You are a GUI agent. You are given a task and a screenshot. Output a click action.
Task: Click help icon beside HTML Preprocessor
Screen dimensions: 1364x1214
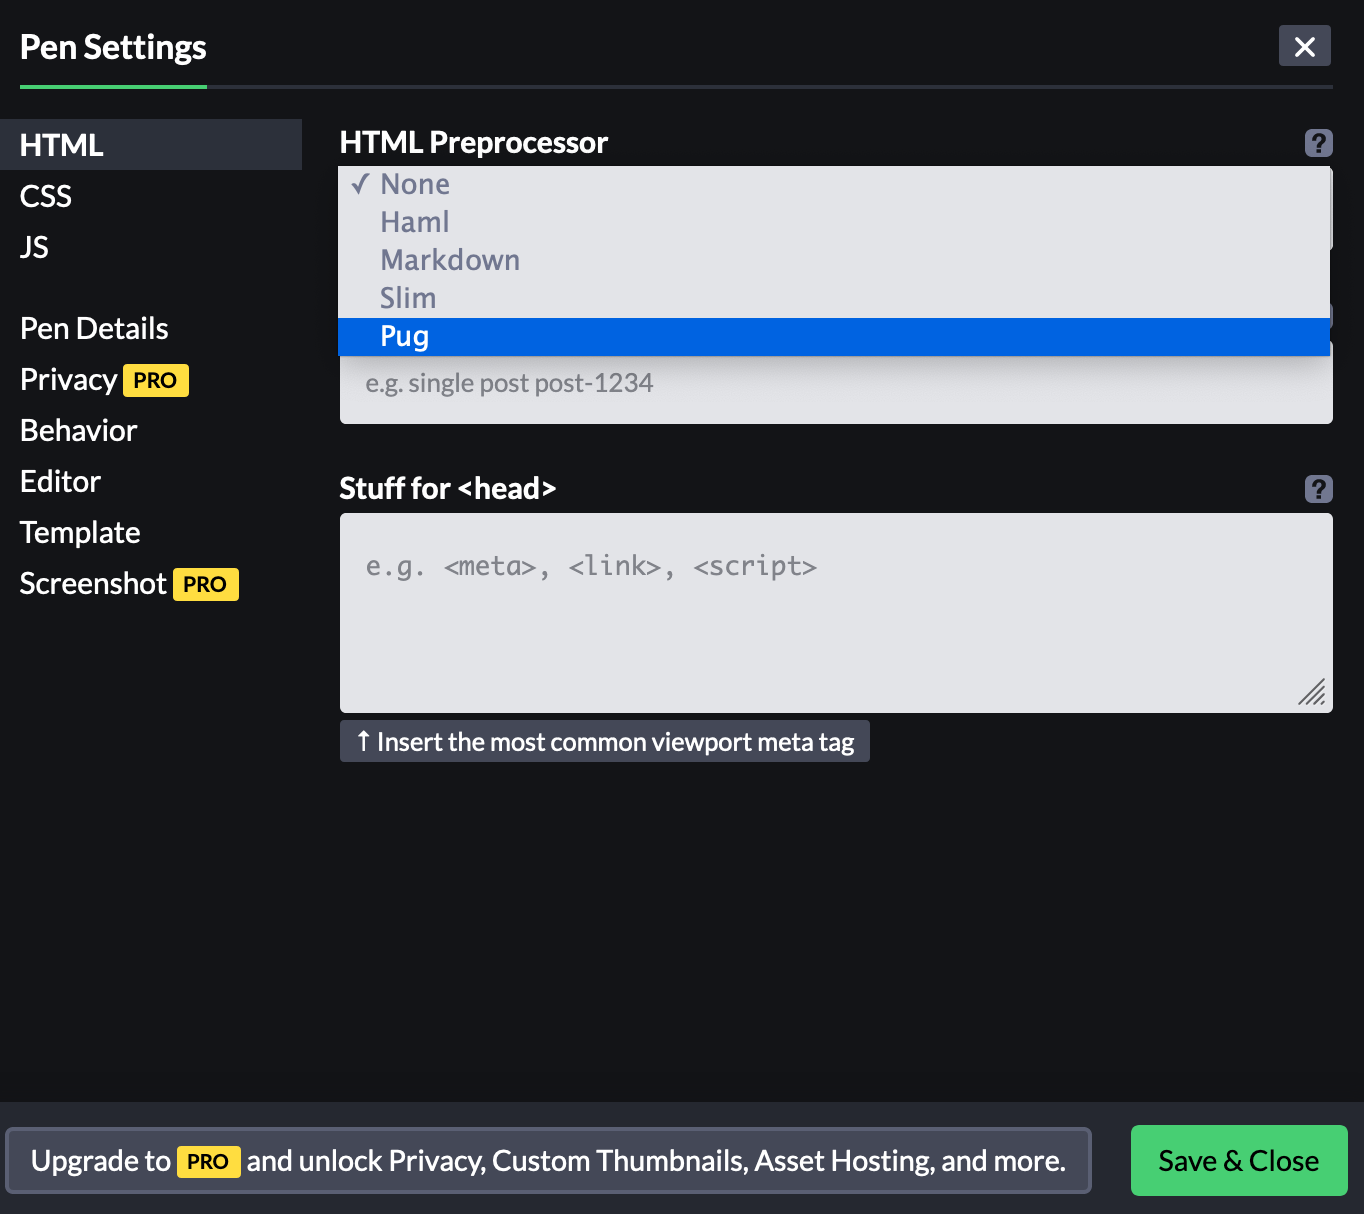[x=1318, y=143]
